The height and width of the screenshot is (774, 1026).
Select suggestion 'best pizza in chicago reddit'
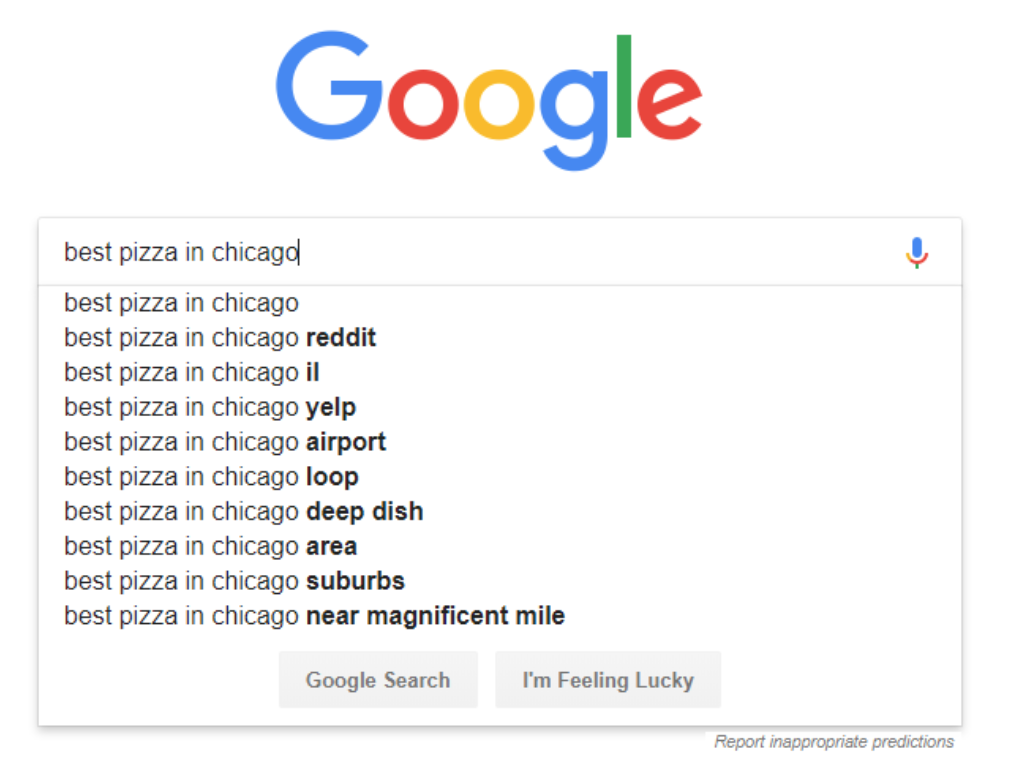coord(220,337)
